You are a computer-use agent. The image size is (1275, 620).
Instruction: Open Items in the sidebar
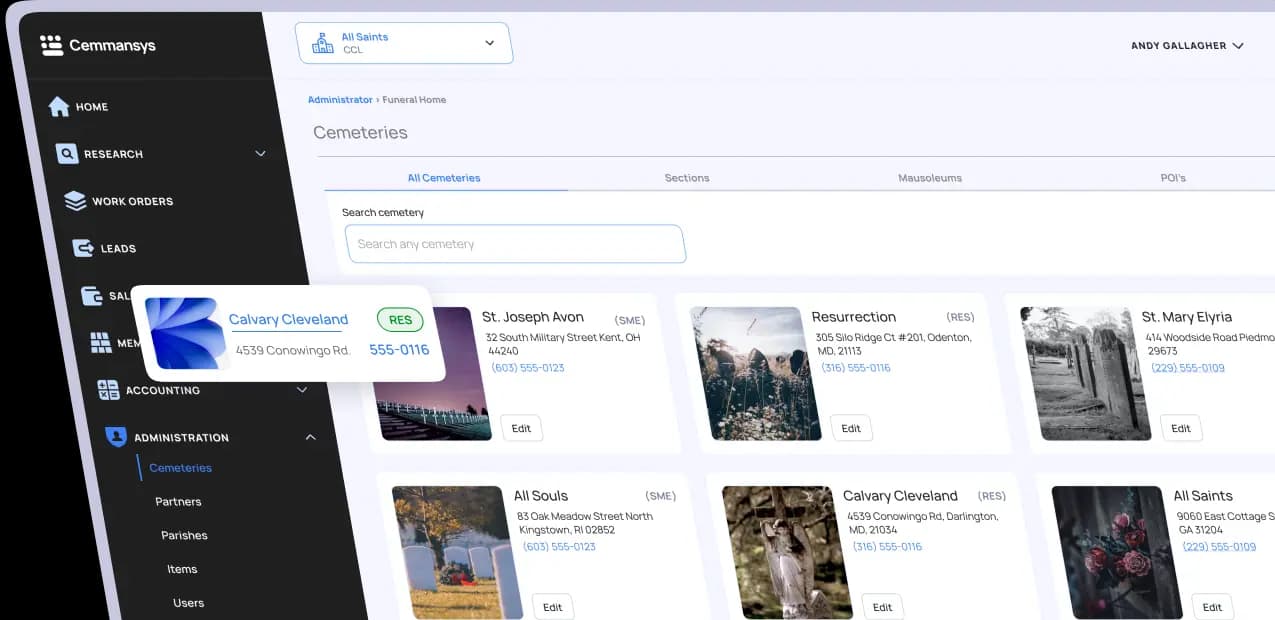point(182,569)
